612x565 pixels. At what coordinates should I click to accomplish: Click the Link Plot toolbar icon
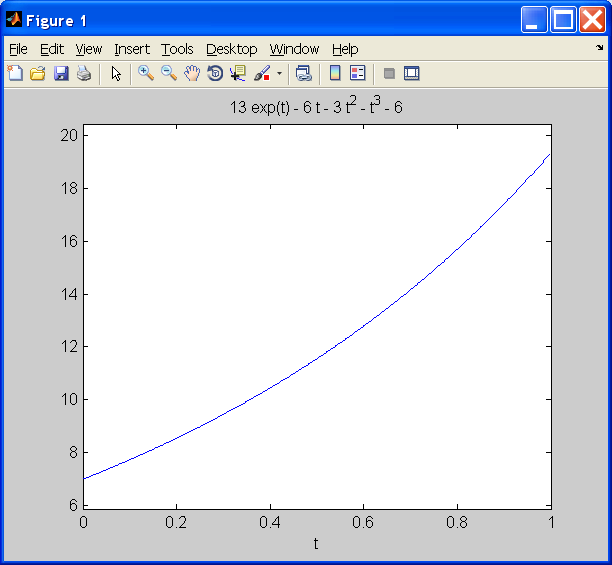304,73
